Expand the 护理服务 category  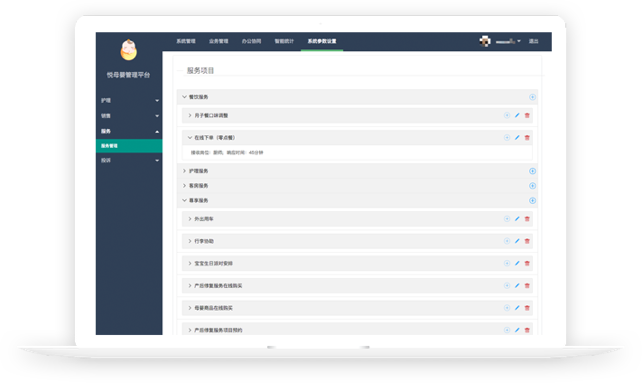tap(184, 171)
